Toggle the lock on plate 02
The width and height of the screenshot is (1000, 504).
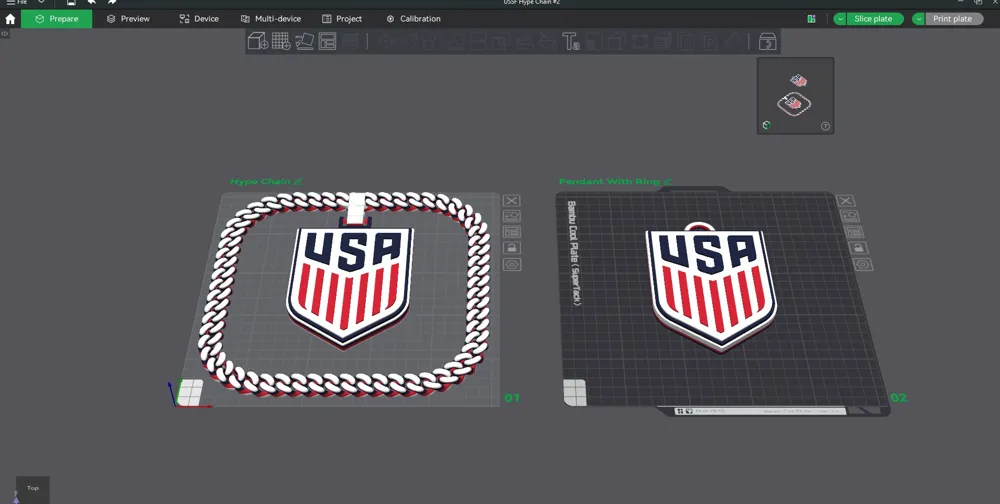[858, 248]
